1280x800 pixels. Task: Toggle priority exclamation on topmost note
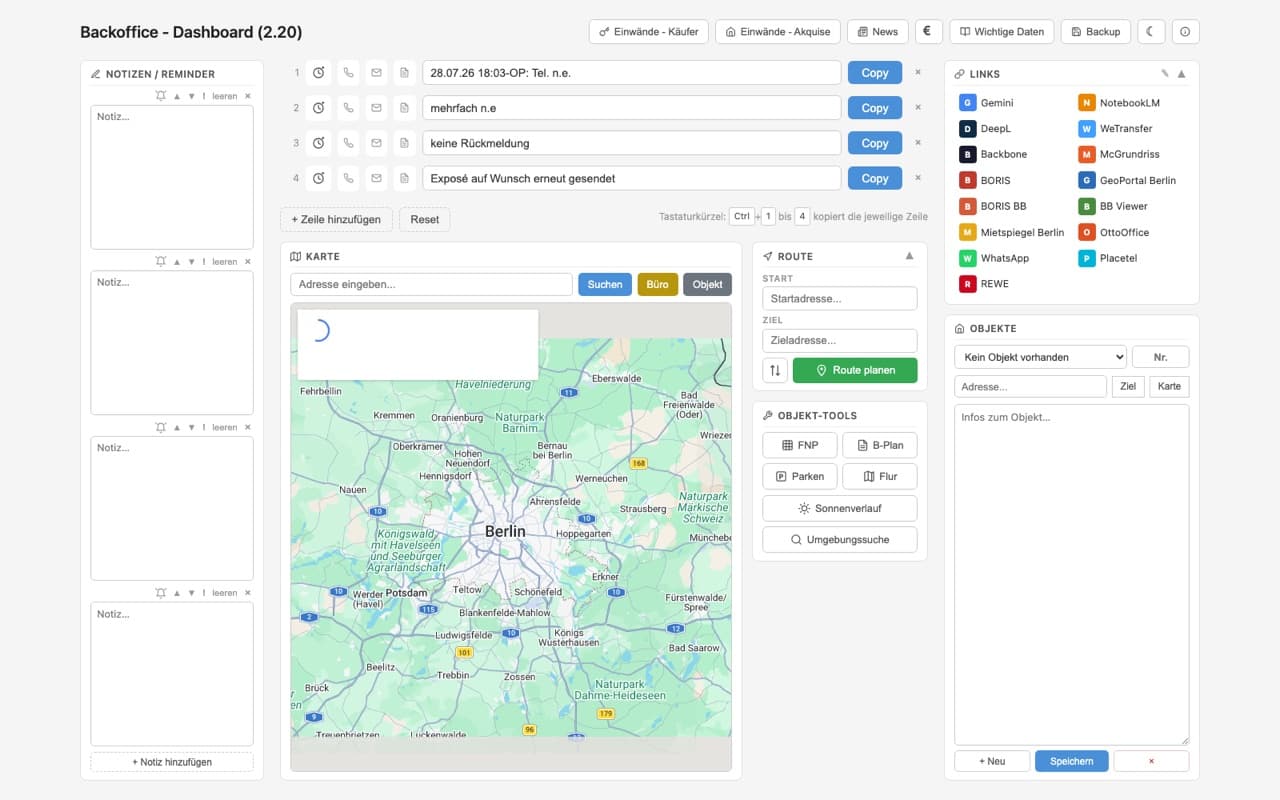pyautogui.click(x=204, y=96)
